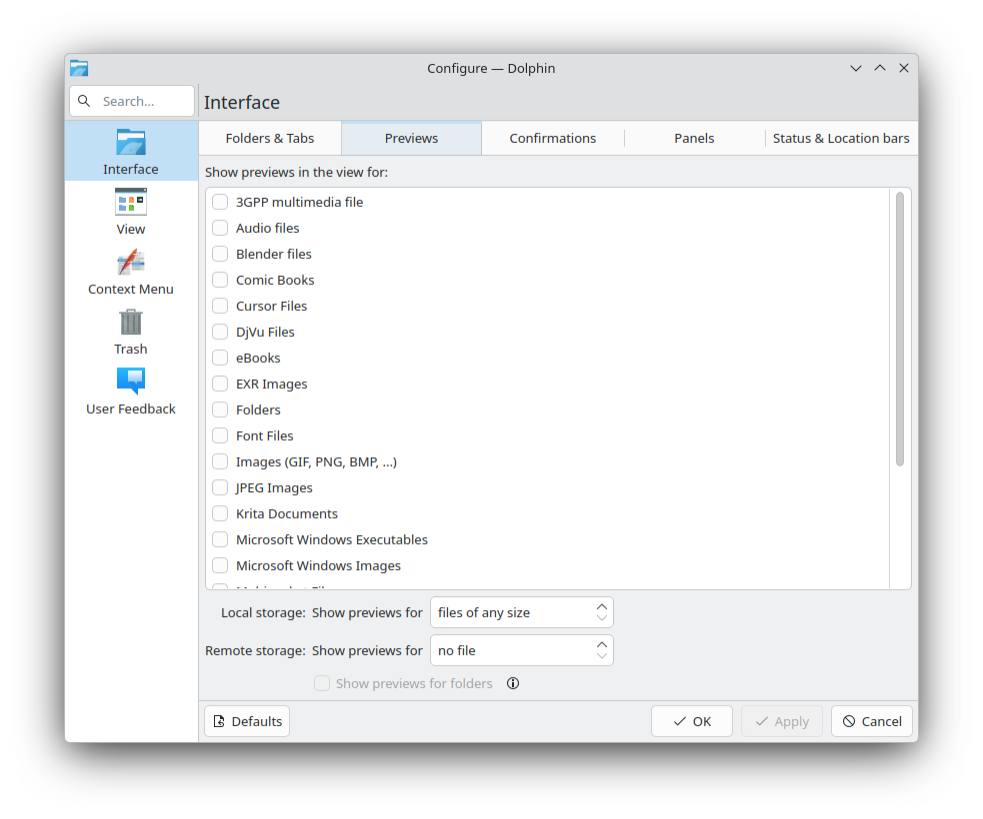The image size is (983, 819).
Task: Enable Comic Books previews
Action: tap(220, 280)
